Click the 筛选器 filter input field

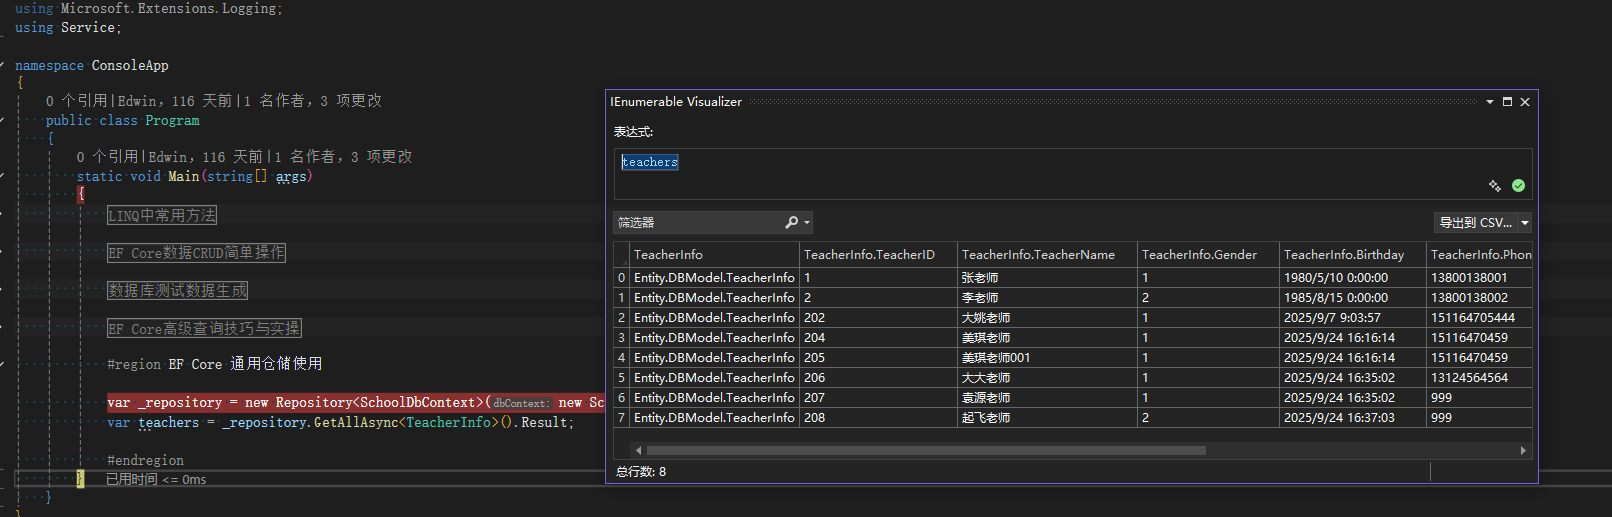[x=698, y=222]
